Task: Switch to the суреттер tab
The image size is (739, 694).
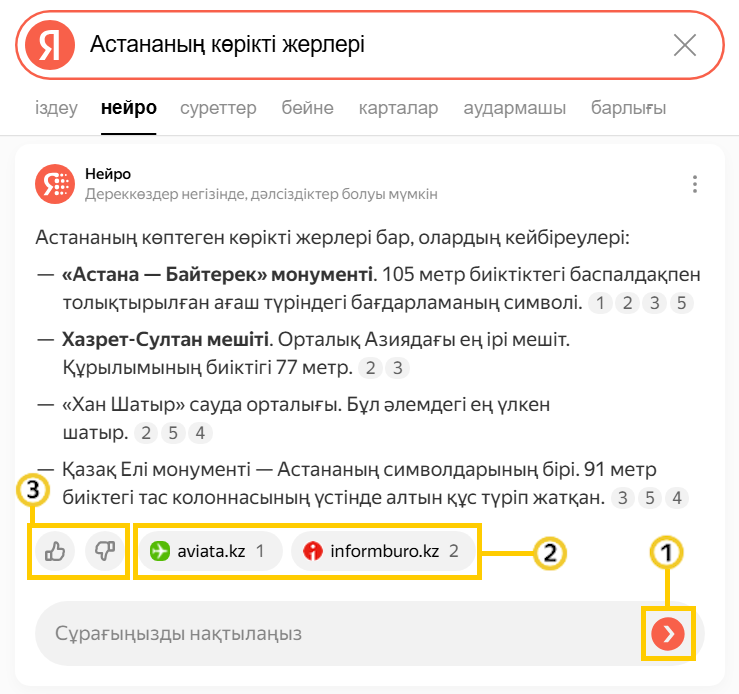Action: (x=218, y=108)
